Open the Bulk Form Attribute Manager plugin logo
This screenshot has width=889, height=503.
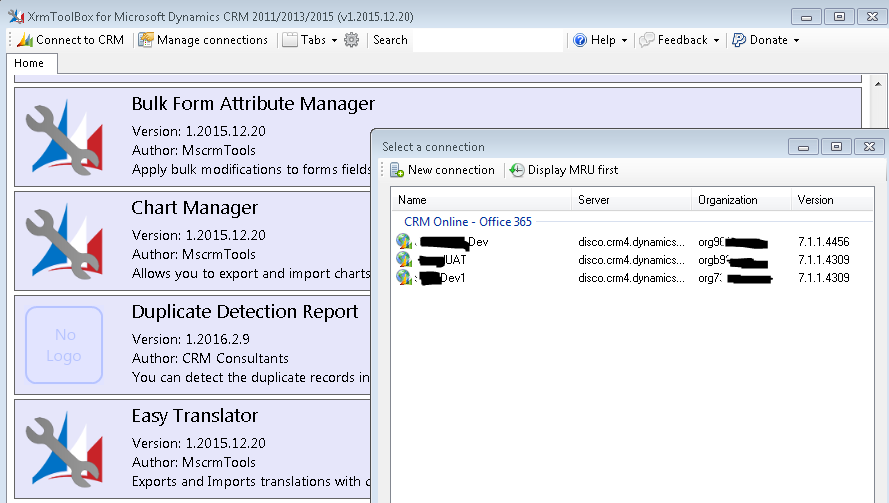64,137
